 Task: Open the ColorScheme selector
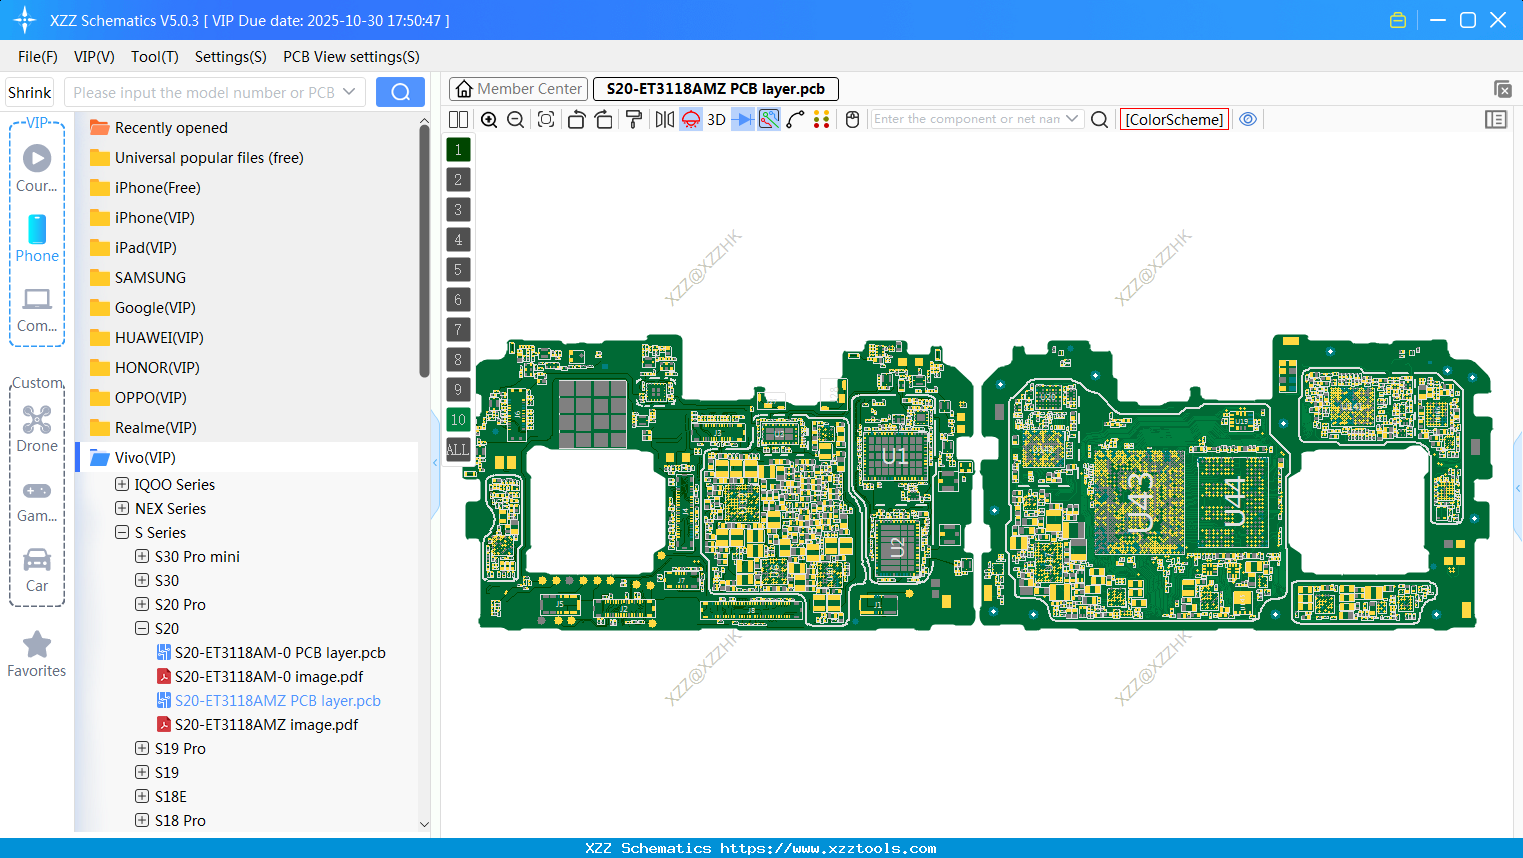(x=1174, y=119)
